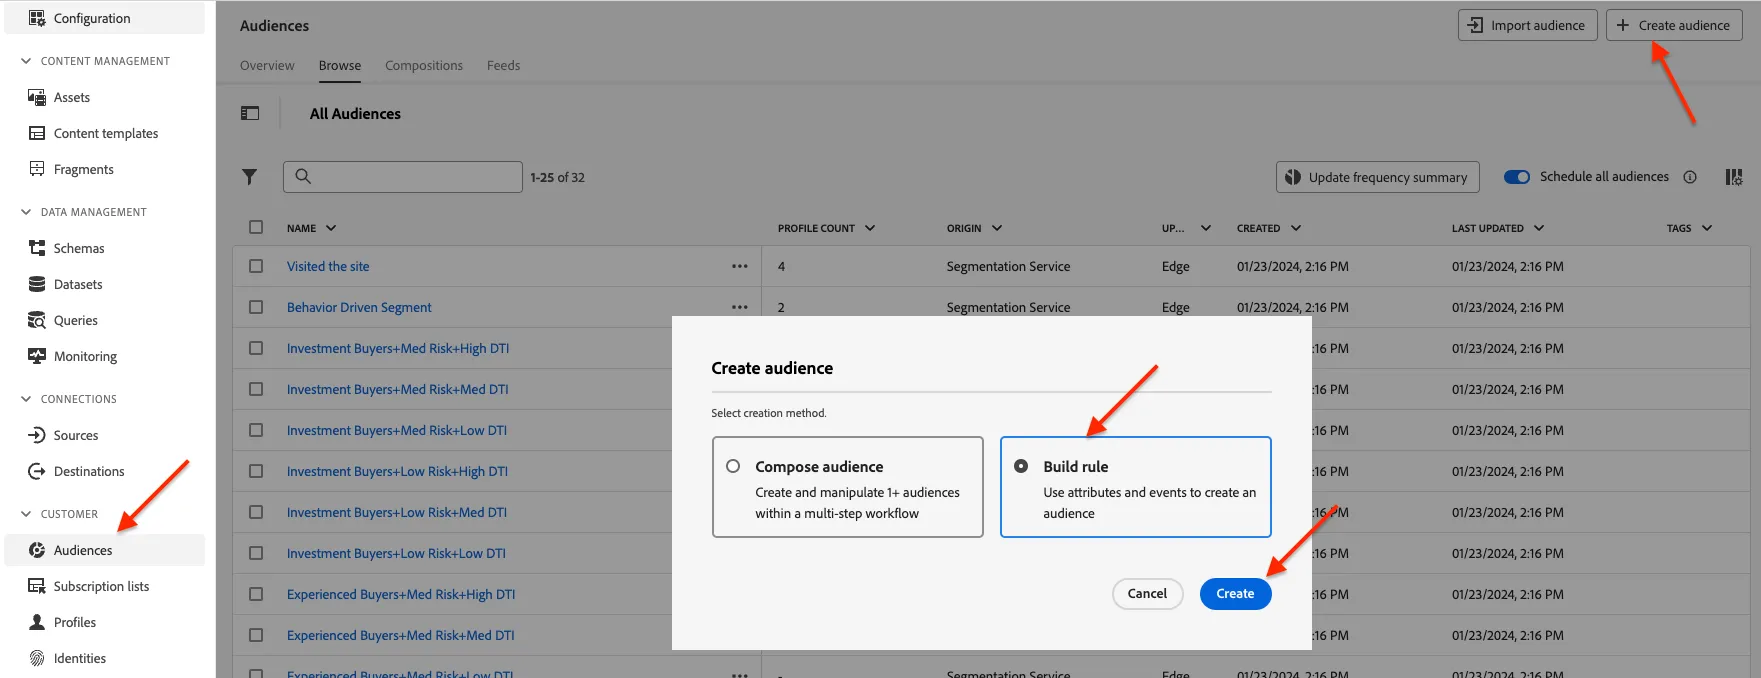Select the Browse tab
Screen dimensions: 1761x678
[340, 66]
